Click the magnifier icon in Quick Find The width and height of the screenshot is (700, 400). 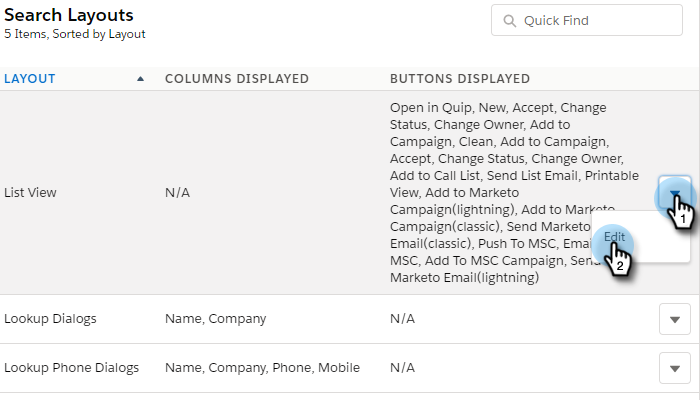pos(510,20)
